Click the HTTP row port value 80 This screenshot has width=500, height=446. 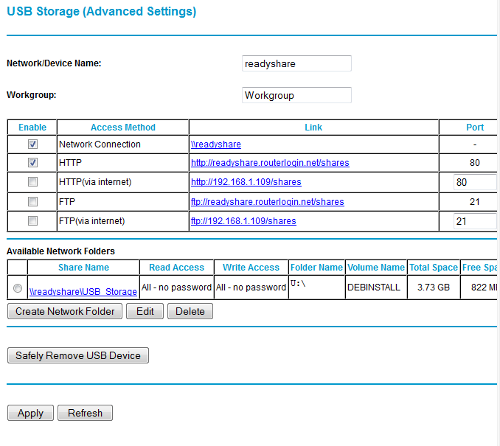[475, 163]
